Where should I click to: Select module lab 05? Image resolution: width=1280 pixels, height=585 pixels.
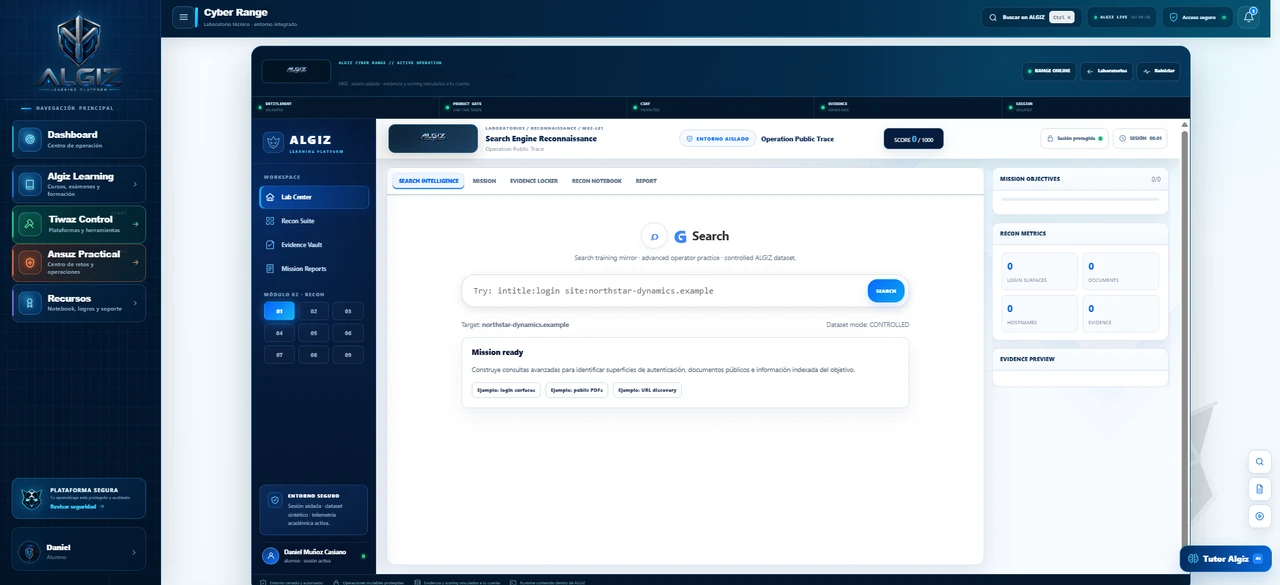click(x=314, y=333)
